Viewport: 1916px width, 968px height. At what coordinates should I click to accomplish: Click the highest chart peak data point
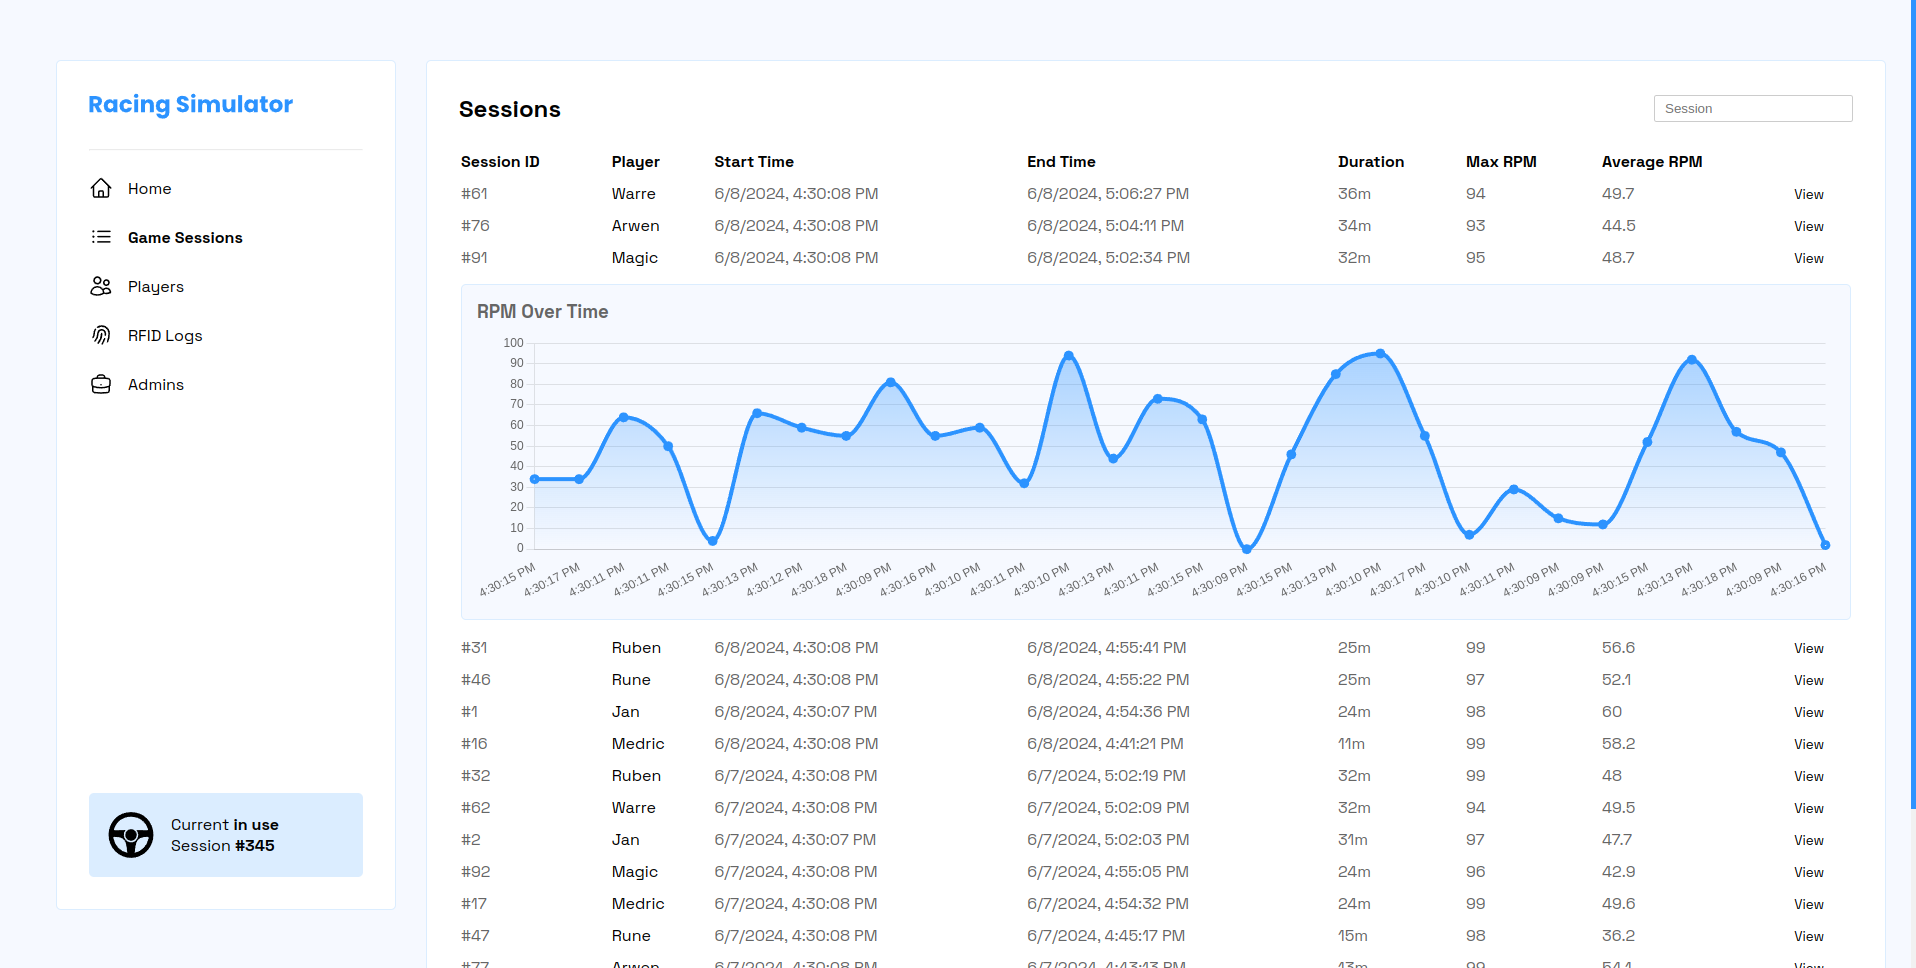[1381, 353]
